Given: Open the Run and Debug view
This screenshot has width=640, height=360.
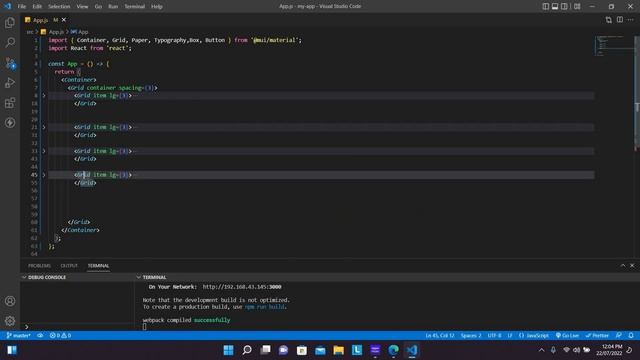Looking at the screenshot, I should [x=10, y=83].
